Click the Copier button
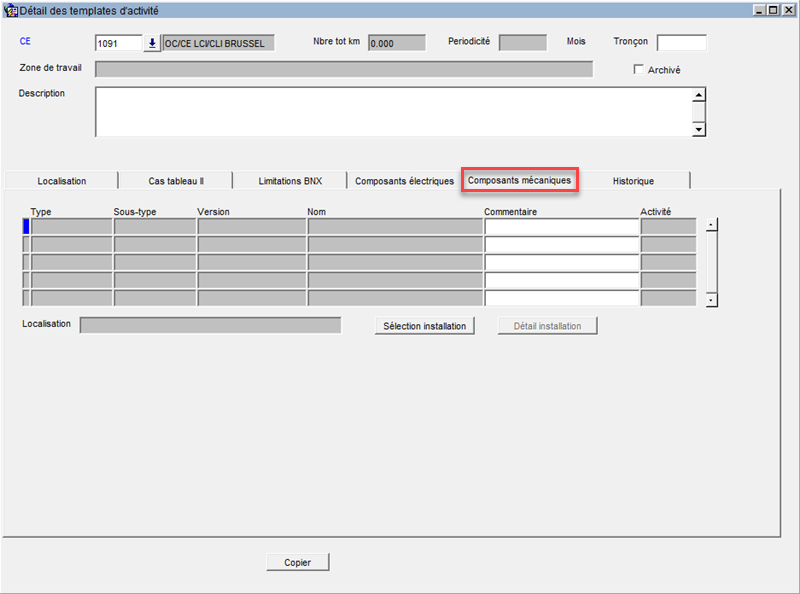The height and width of the screenshot is (594, 800). pyautogui.click(x=297, y=562)
